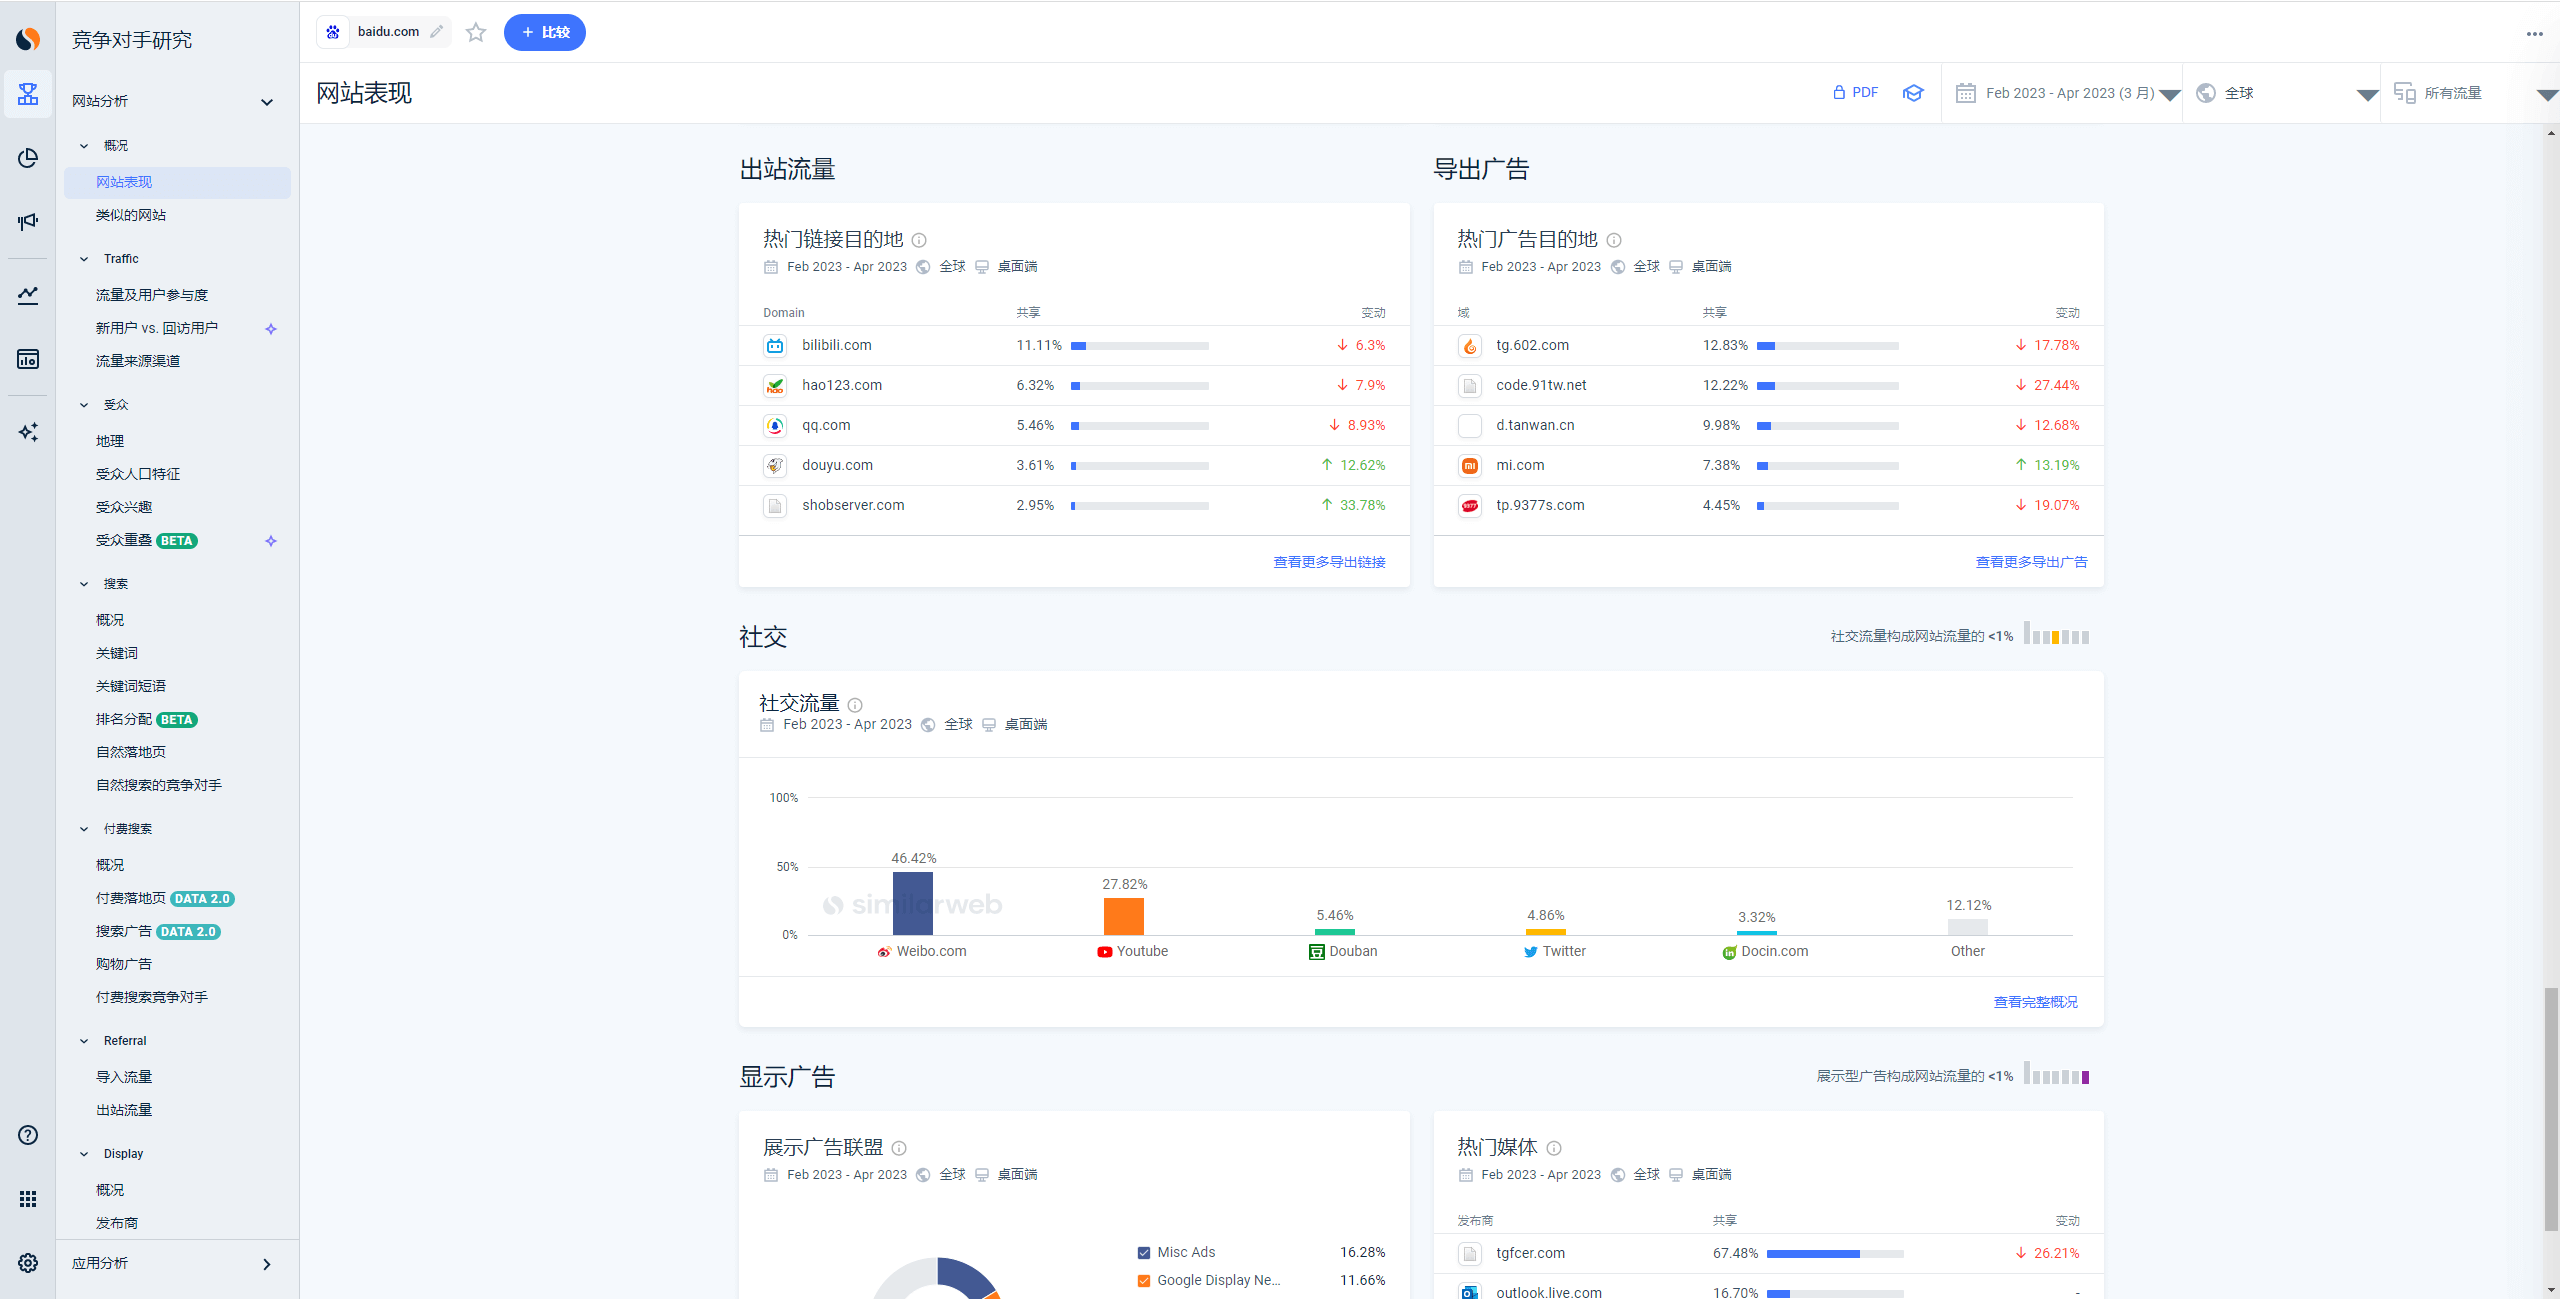Click the megaphone icon in left rail
Viewport: 2560px width, 1299px height.
coord(28,222)
